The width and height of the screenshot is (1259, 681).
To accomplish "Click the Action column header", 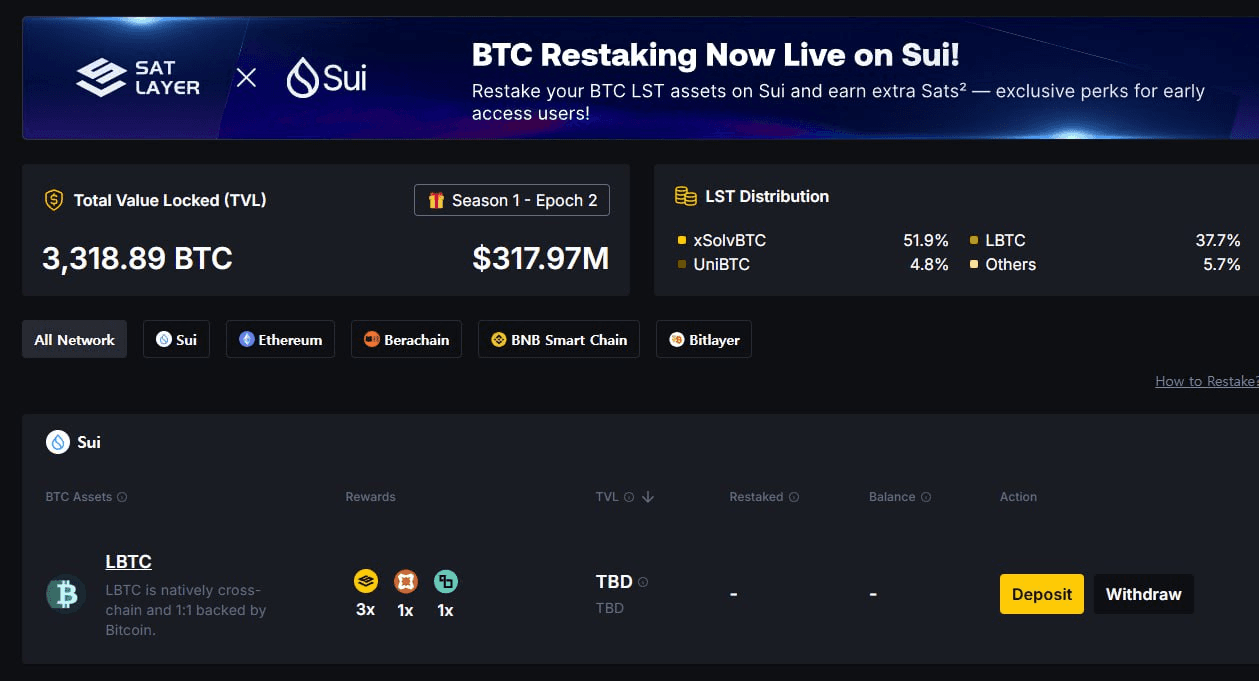I will [x=1018, y=497].
